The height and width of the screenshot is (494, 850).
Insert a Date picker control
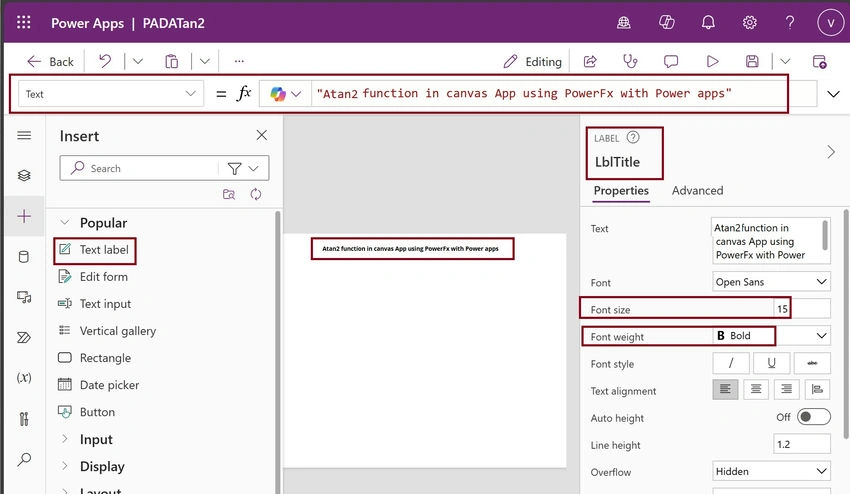point(98,385)
